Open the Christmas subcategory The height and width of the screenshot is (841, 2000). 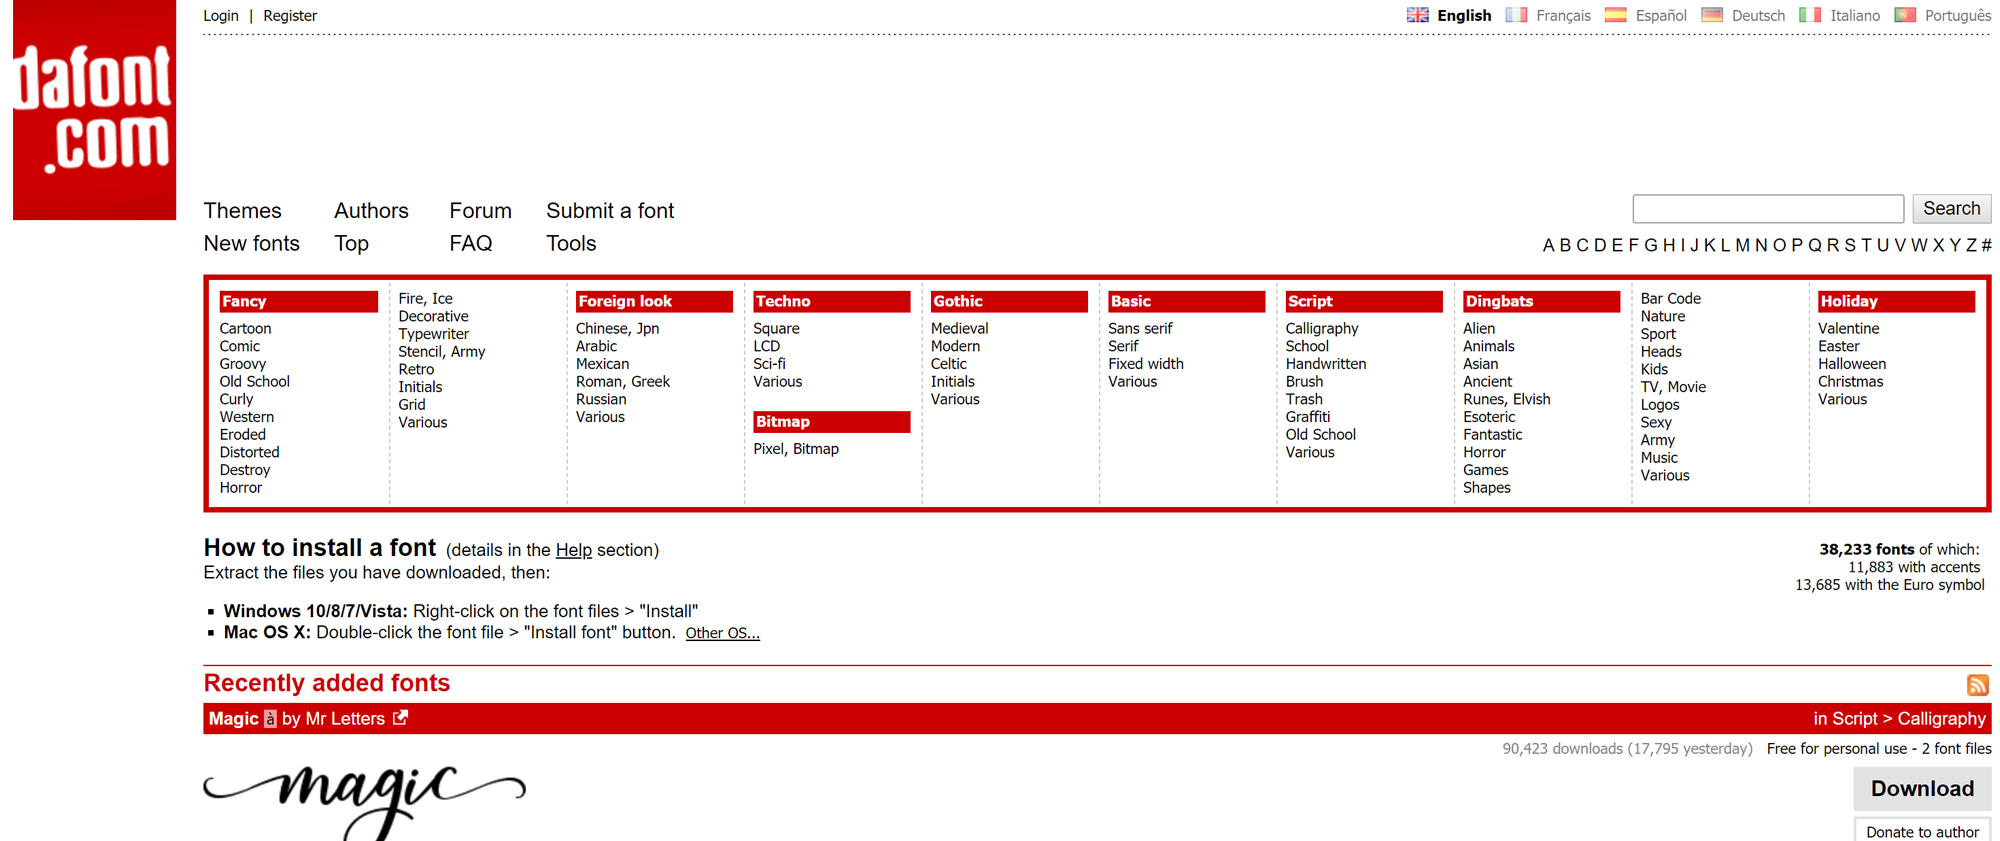(1850, 382)
